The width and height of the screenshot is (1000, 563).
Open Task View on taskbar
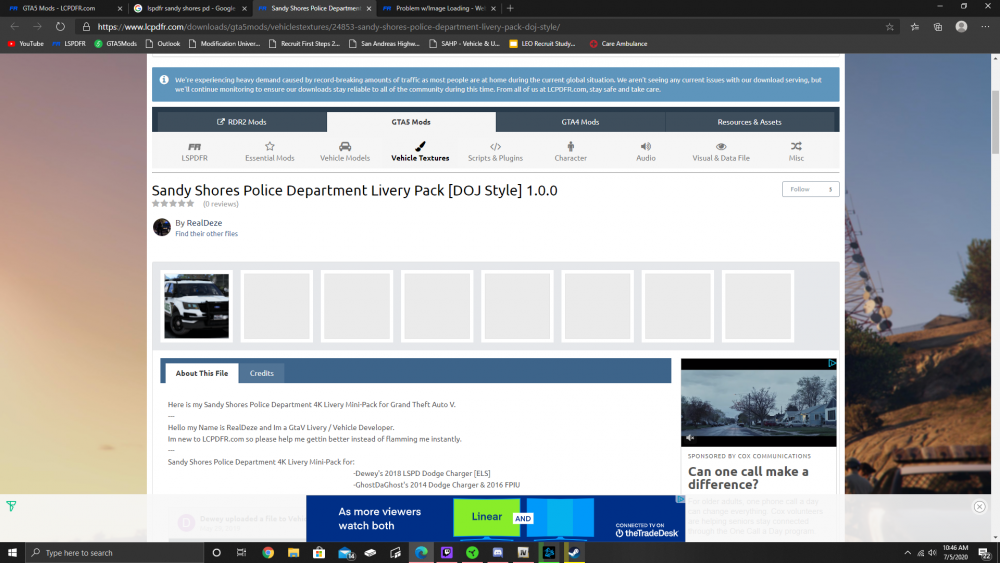pyautogui.click(x=241, y=553)
